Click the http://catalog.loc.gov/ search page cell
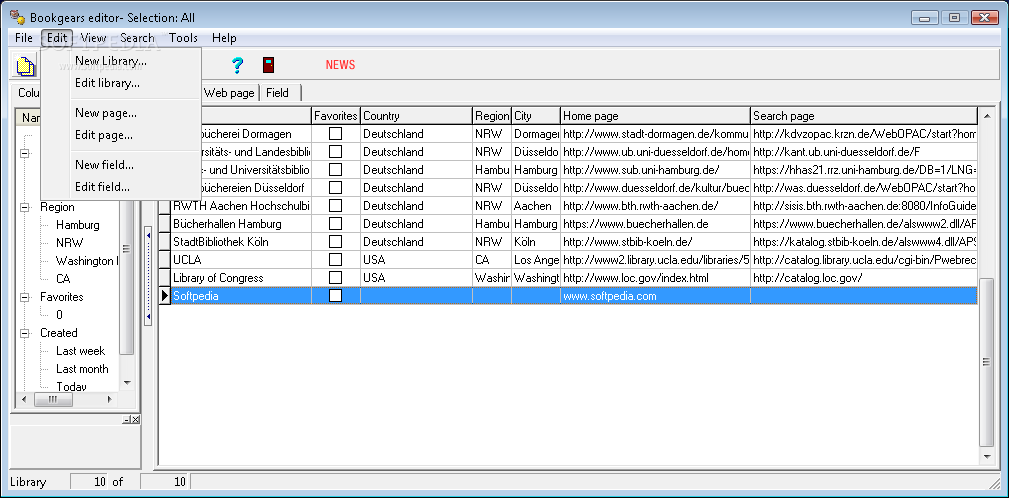Screen dimensions: 1009x498 [864, 278]
